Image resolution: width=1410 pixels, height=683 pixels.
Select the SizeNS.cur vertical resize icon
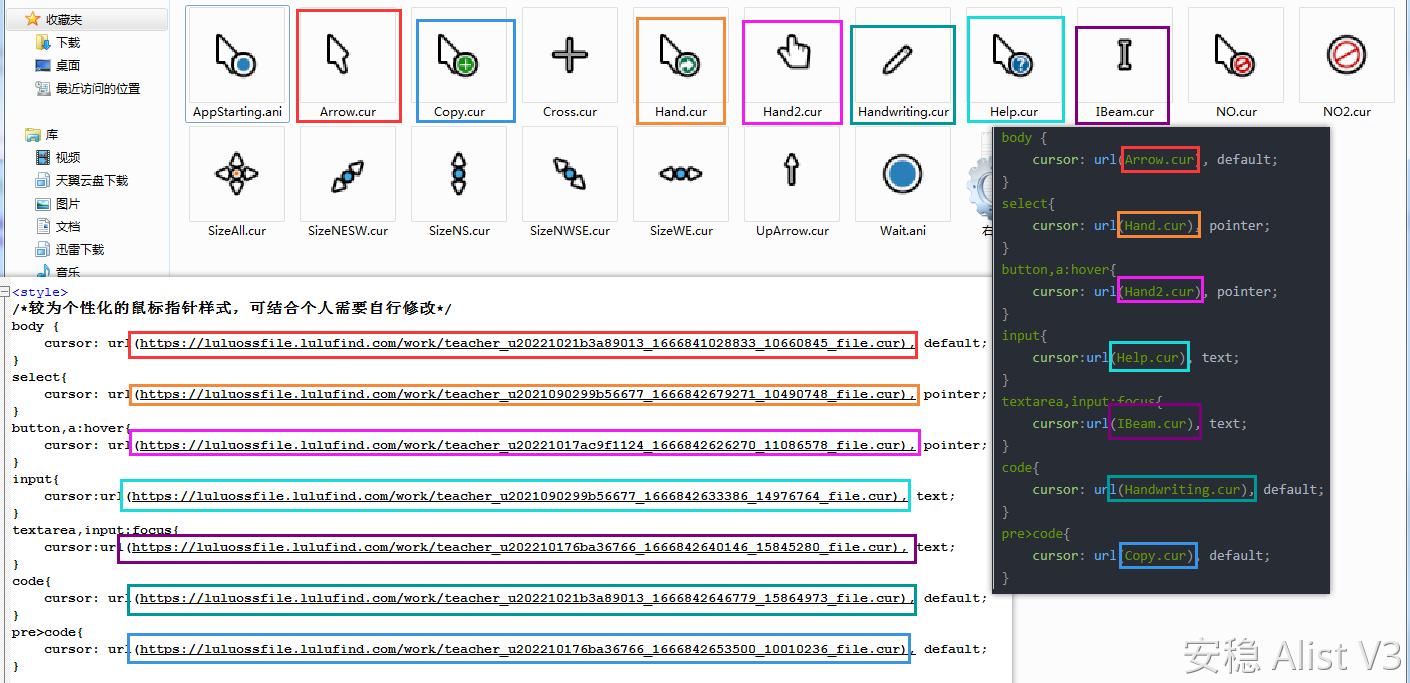pyautogui.click(x=459, y=174)
